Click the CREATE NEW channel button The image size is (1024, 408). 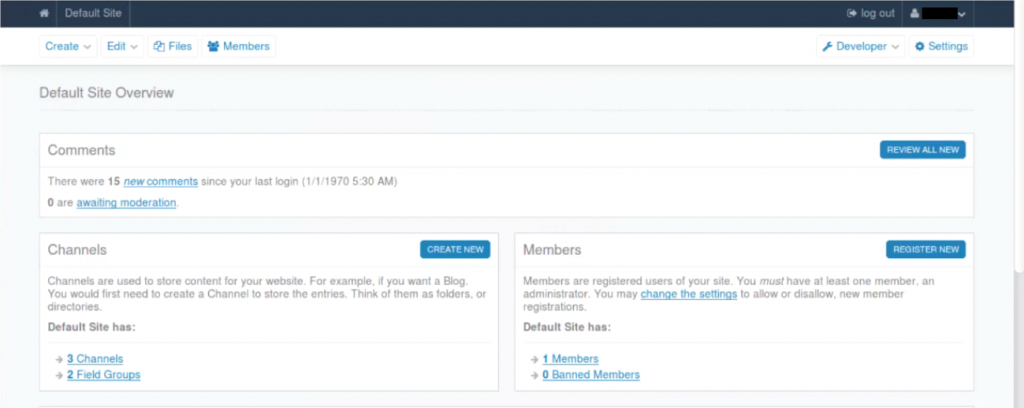coord(455,249)
